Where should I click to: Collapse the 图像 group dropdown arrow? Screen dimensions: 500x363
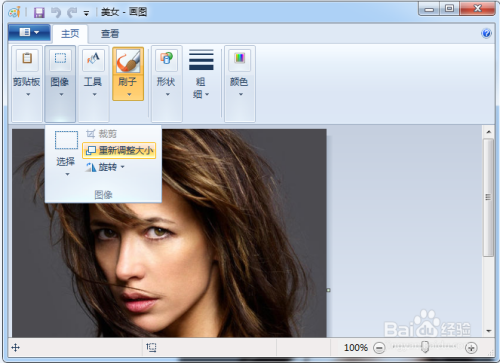[x=61, y=95]
